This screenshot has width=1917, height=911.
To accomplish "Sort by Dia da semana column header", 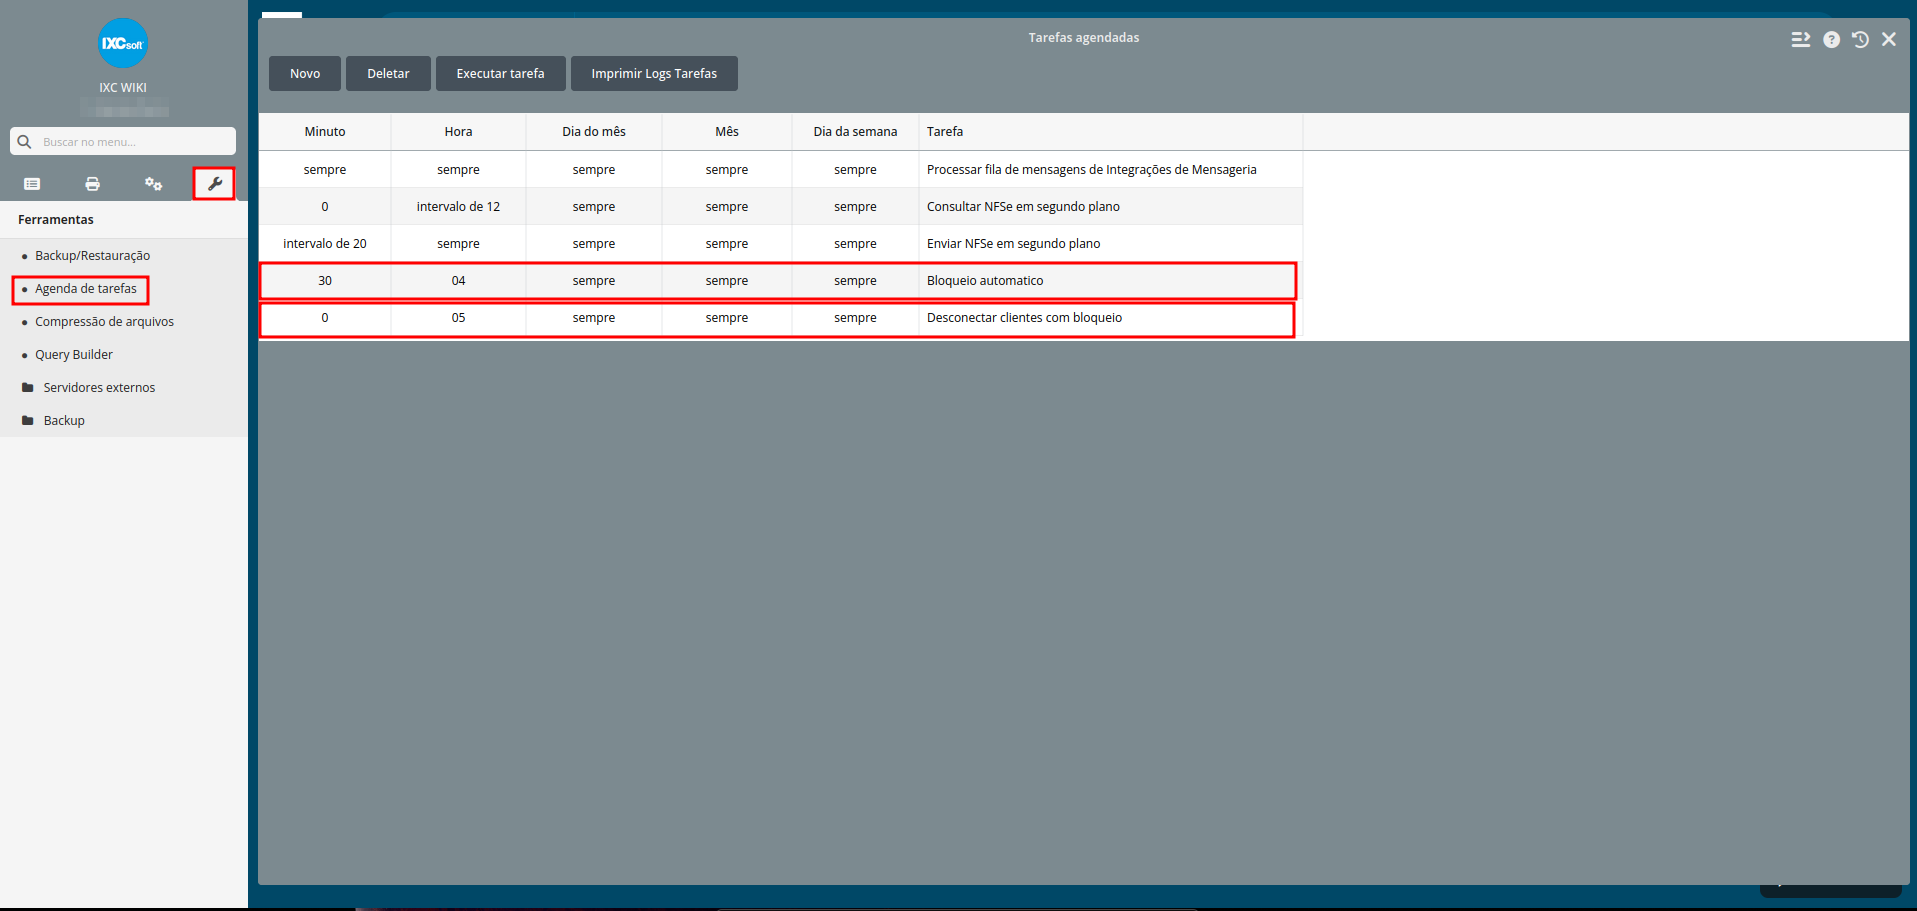I will (x=855, y=132).
